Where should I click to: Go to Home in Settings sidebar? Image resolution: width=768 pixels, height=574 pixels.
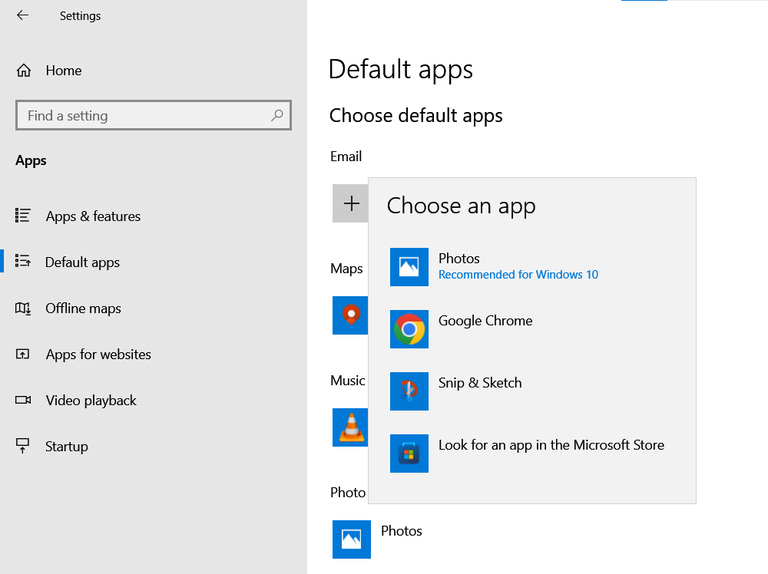tap(63, 70)
